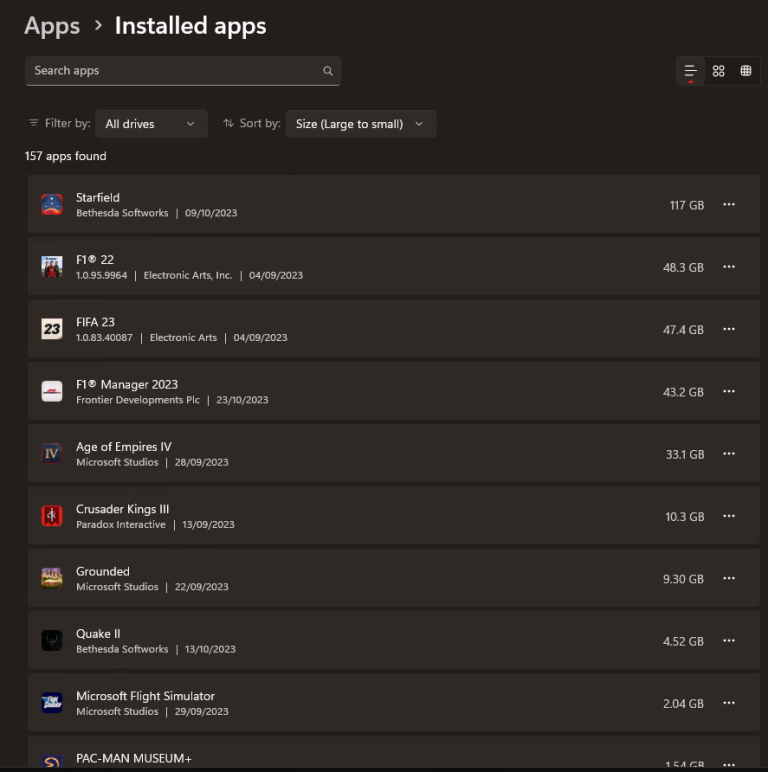Select the FIFA 23 app name

click(95, 322)
